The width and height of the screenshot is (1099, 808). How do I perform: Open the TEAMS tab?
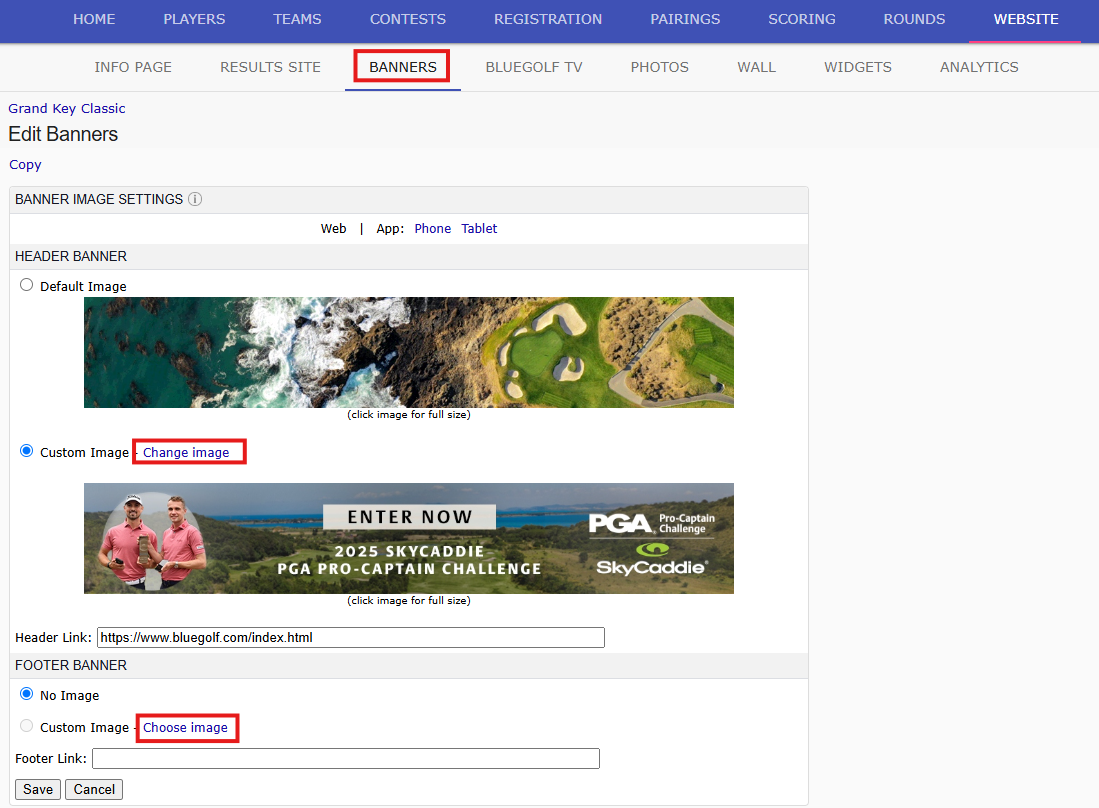coord(297,20)
